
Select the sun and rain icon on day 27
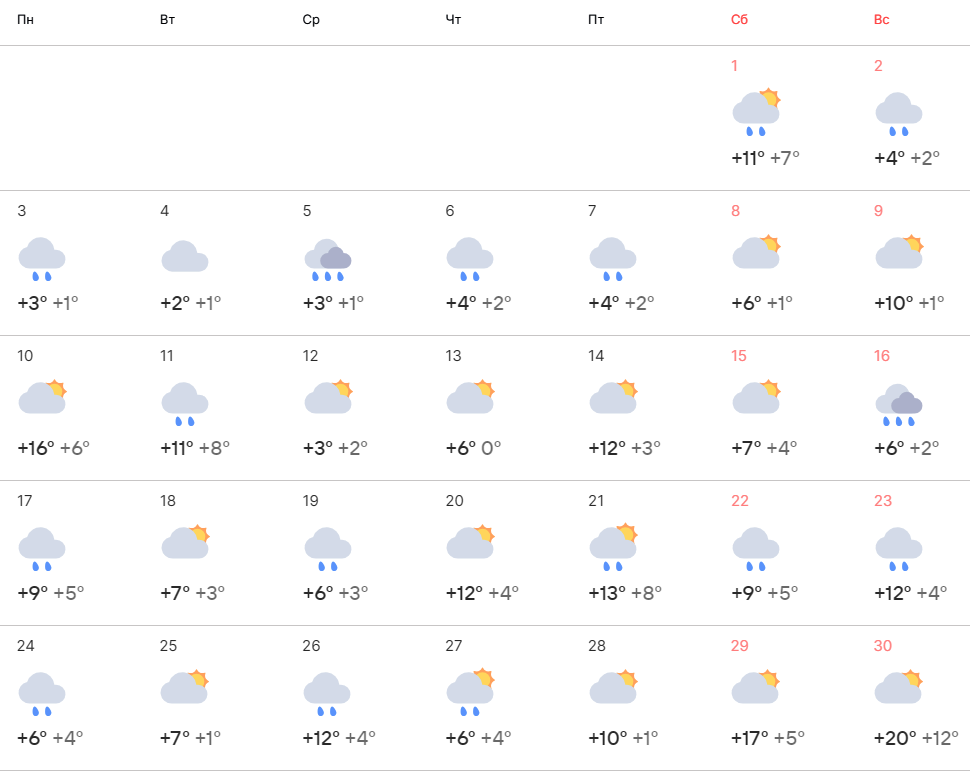[x=471, y=692]
